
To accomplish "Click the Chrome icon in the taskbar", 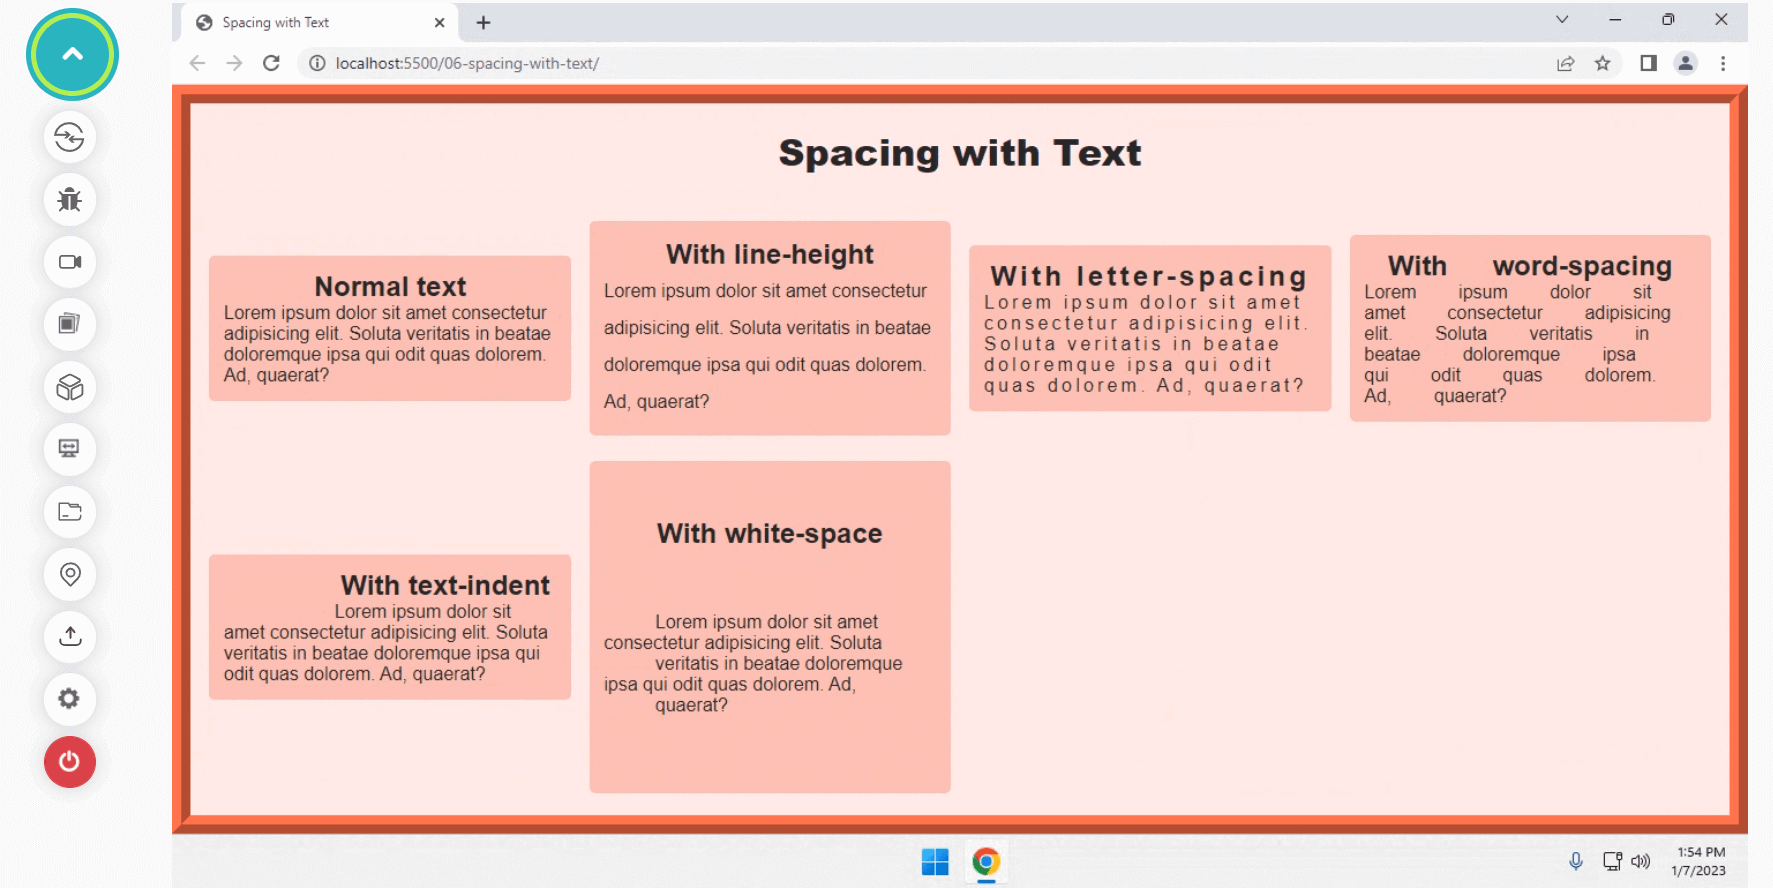I will click(x=986, y=862).
